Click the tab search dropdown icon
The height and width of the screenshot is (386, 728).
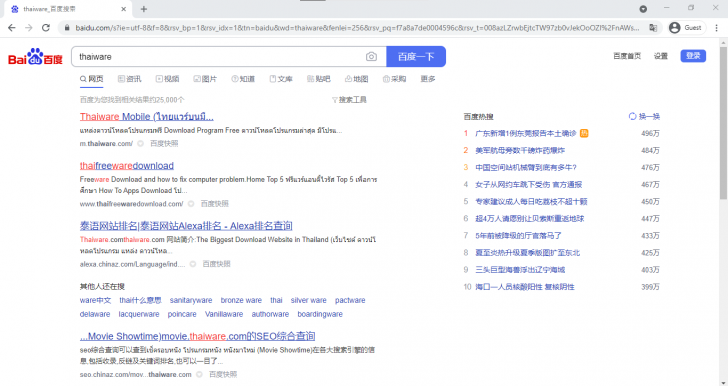(x=643, y=9)
